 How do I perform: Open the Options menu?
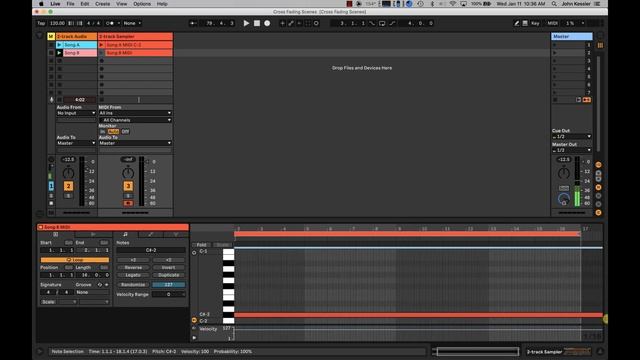coord(142,4)
